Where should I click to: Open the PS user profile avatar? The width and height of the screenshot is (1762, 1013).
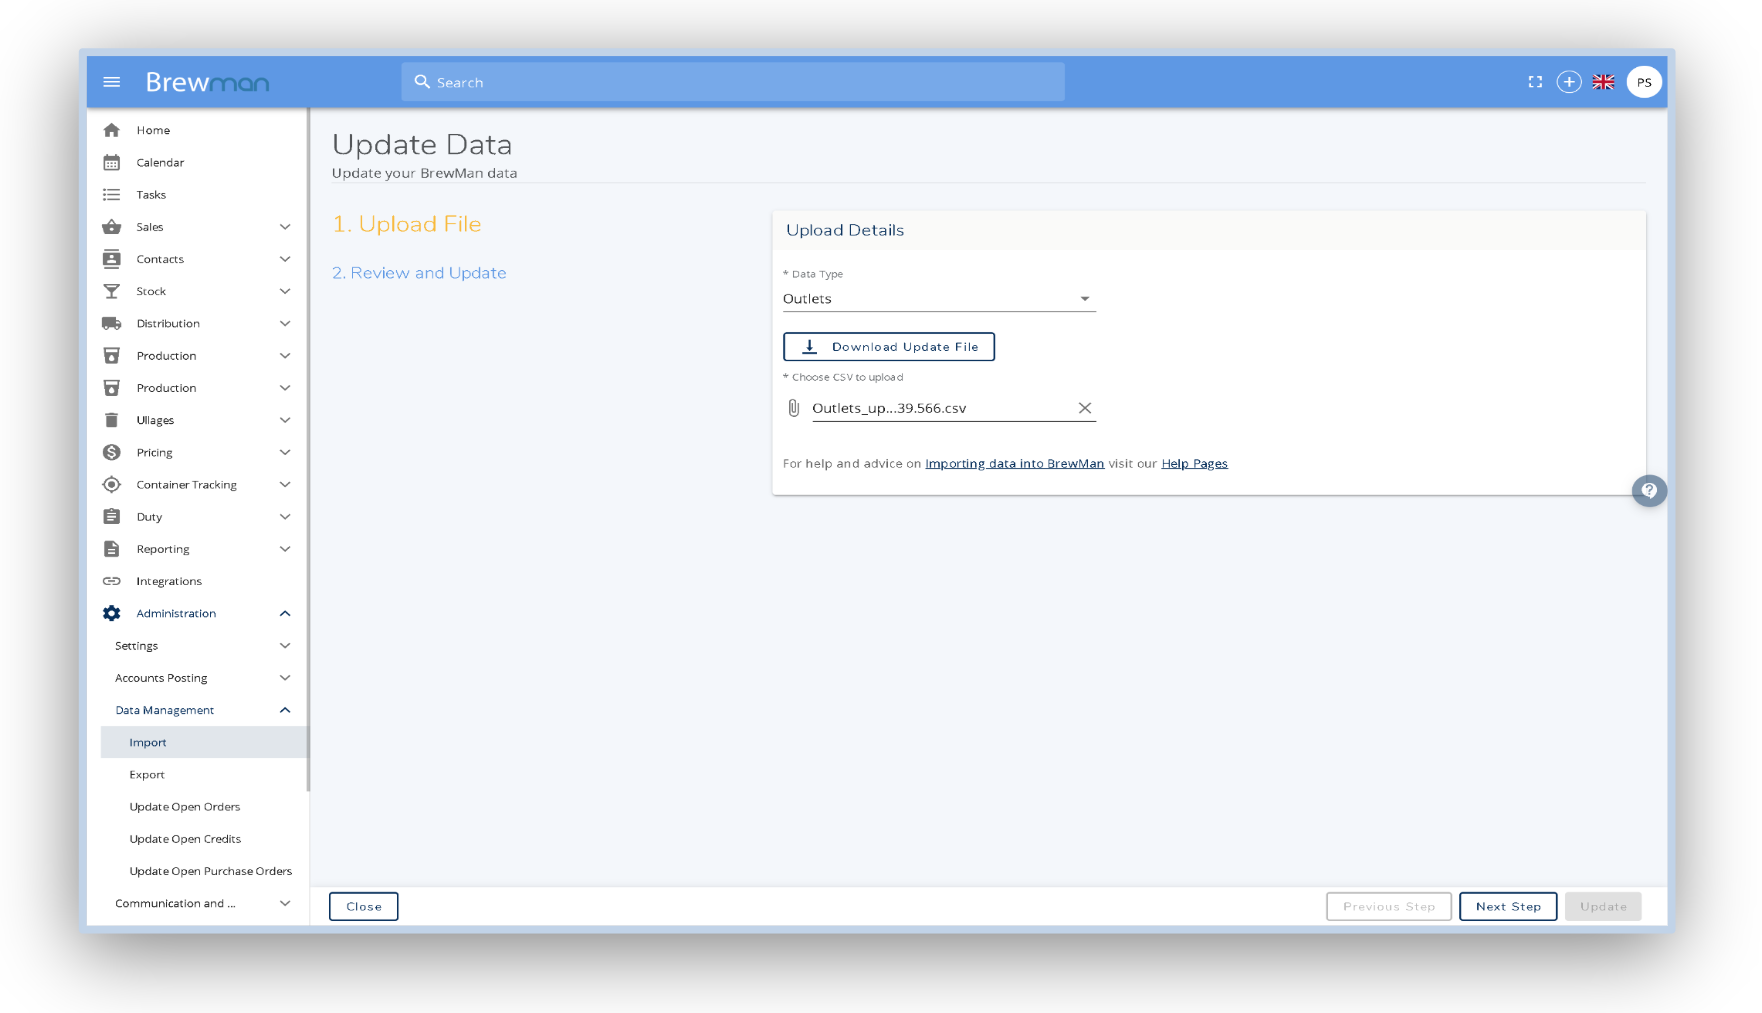click(1644, 82)
